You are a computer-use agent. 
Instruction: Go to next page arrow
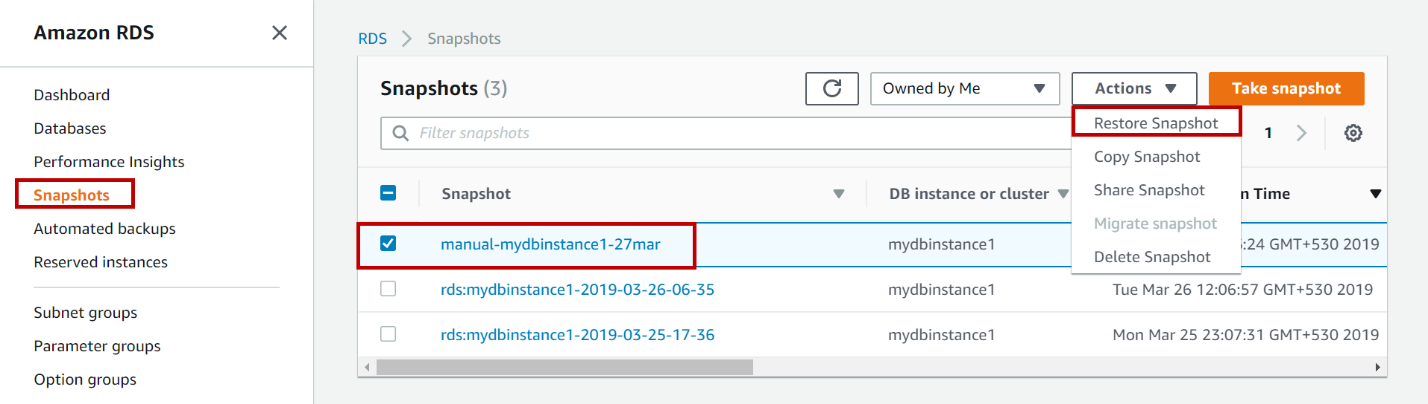[x=1301, y=133]
